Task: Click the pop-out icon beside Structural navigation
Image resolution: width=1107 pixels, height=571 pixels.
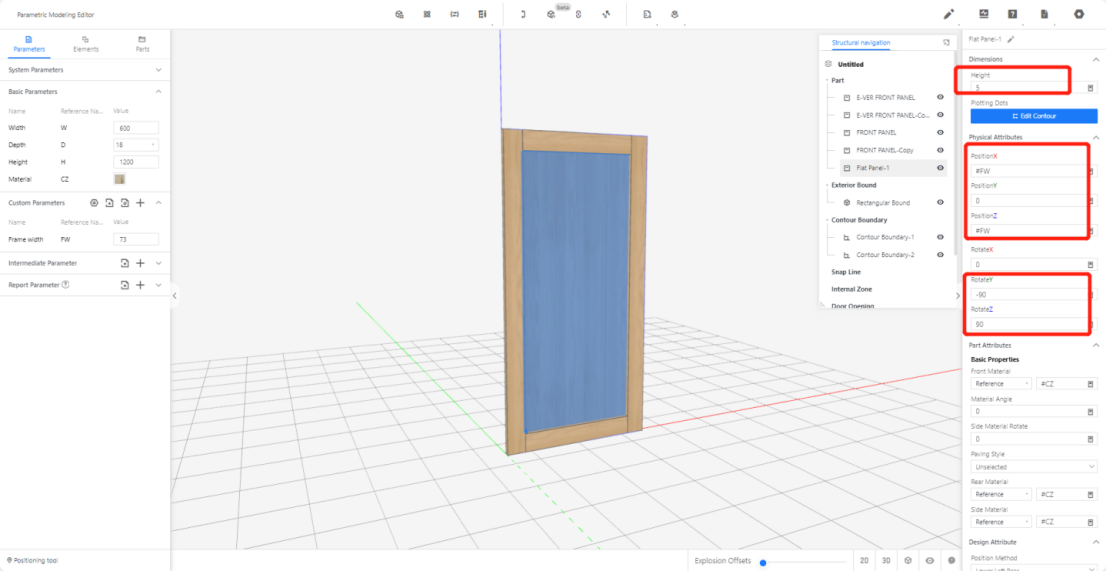Action: [946, 43]
